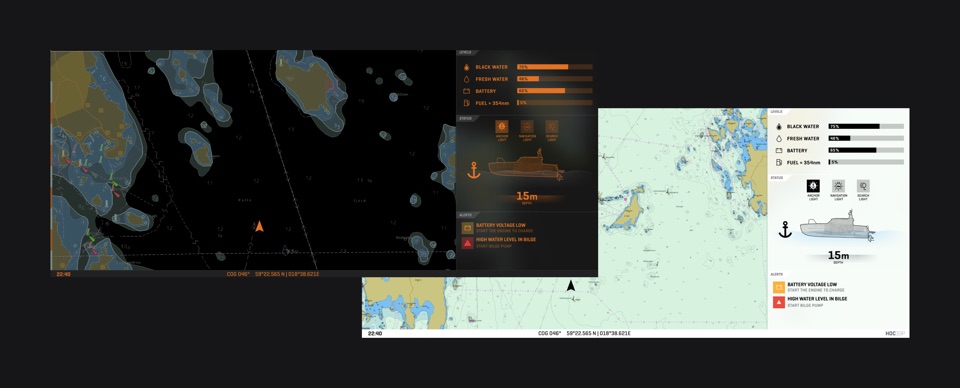Select the Levels tab header in light panel
The width and height of the screenshot is (960, 388).
coord(778,112)
